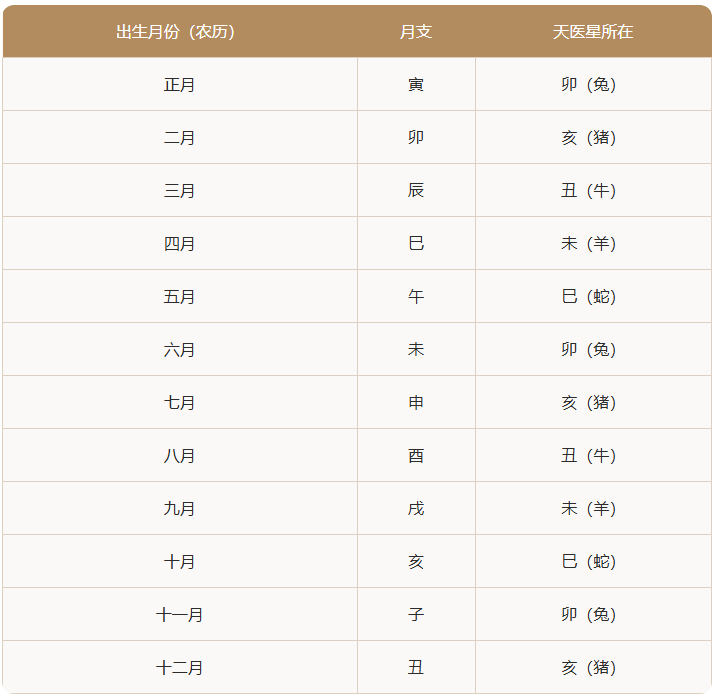Click the 二月 row label
718x698 pixels.
click(x=180, y=138)
